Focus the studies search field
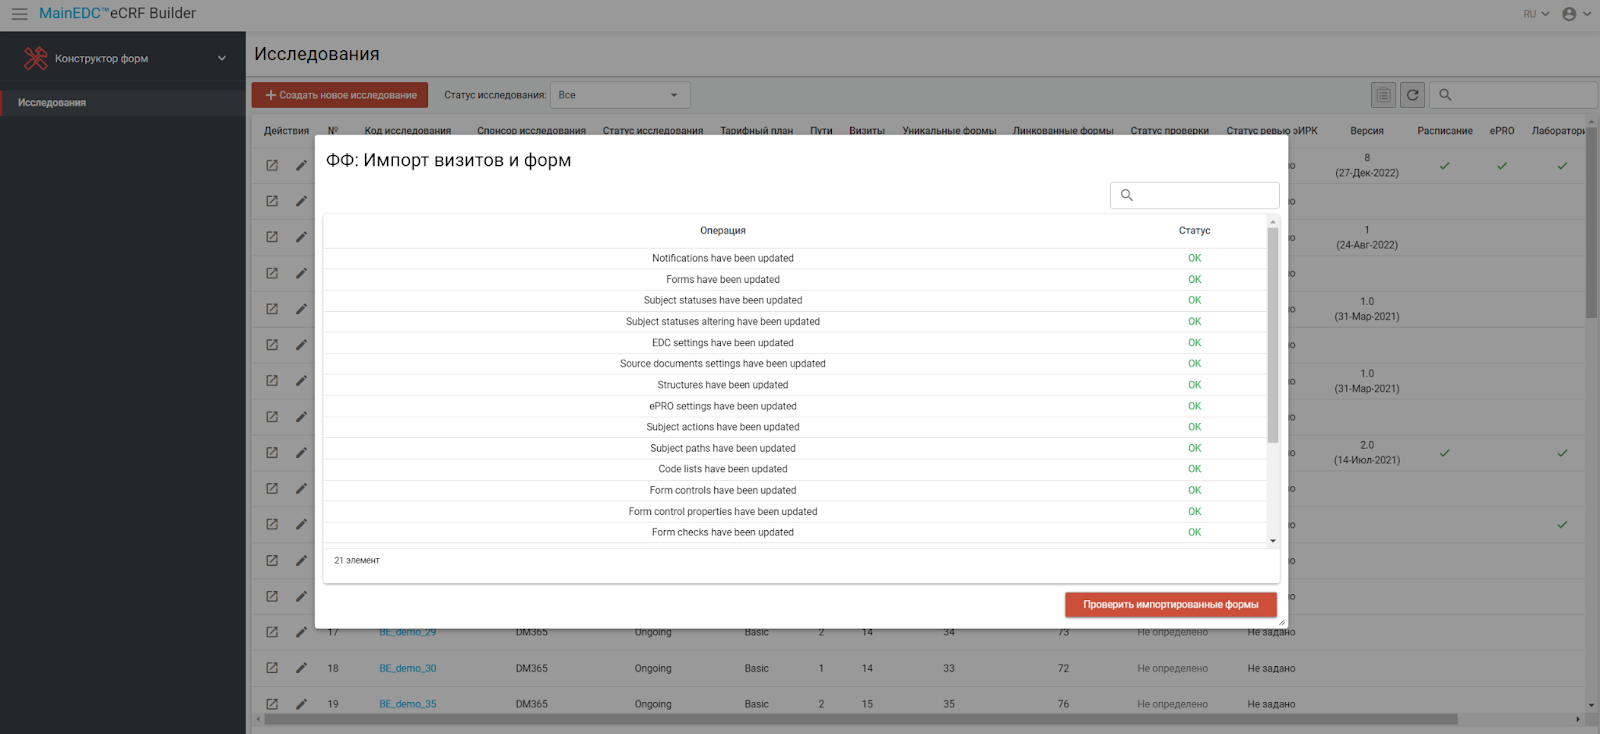The width and height of the screenshot is (1600, 734). pos(1515,95)
